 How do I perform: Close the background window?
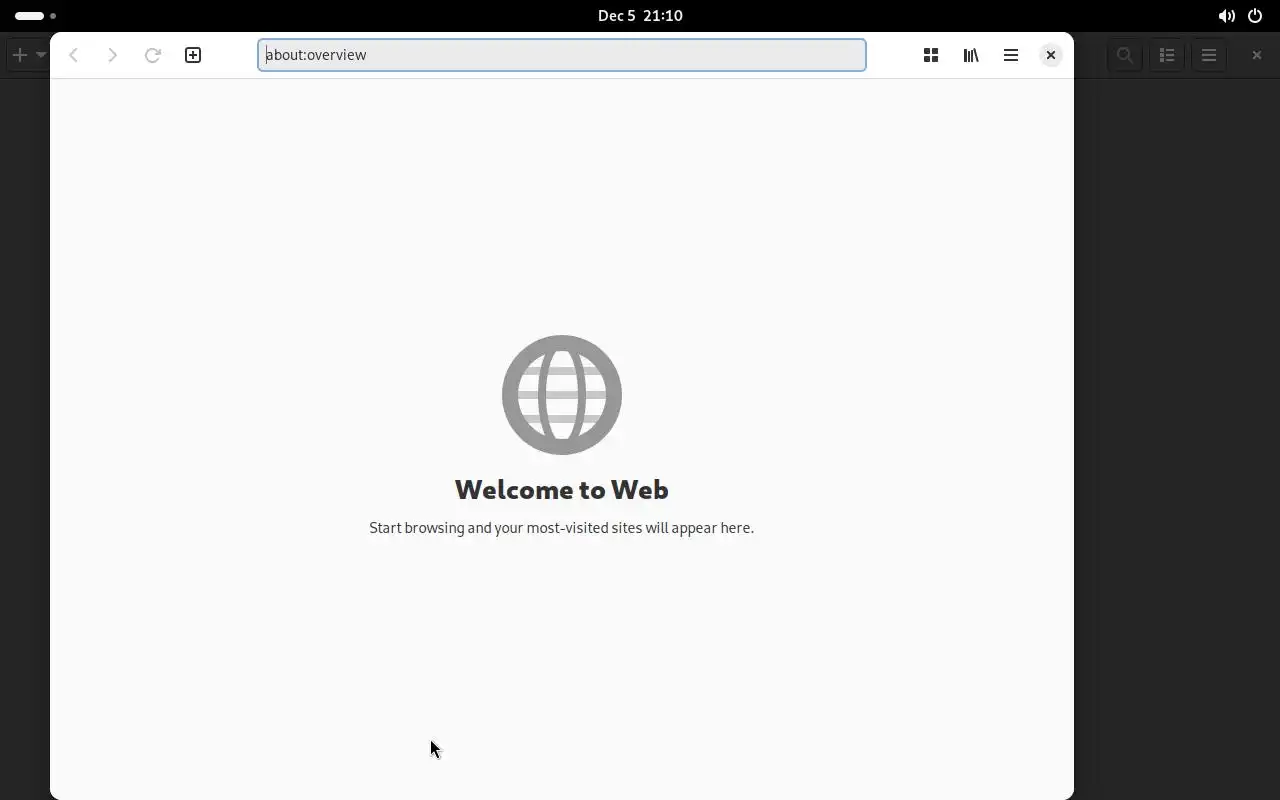click(x=1257, y=55)
